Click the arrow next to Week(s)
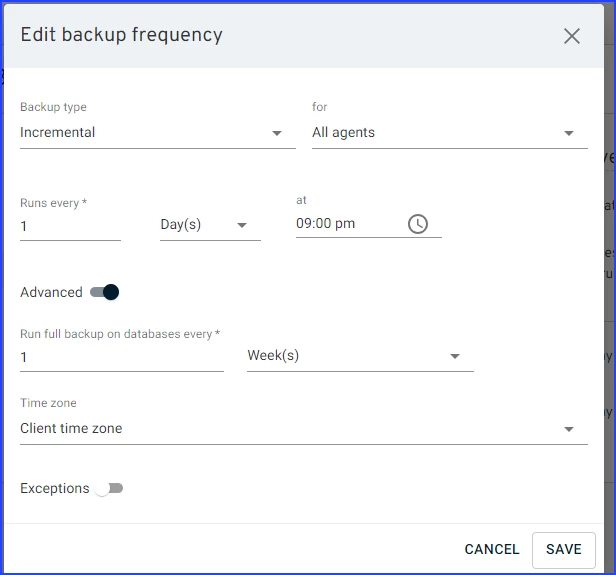Image resolution: width=616 pixels, height=575 pixels. (x=455, y=356)
